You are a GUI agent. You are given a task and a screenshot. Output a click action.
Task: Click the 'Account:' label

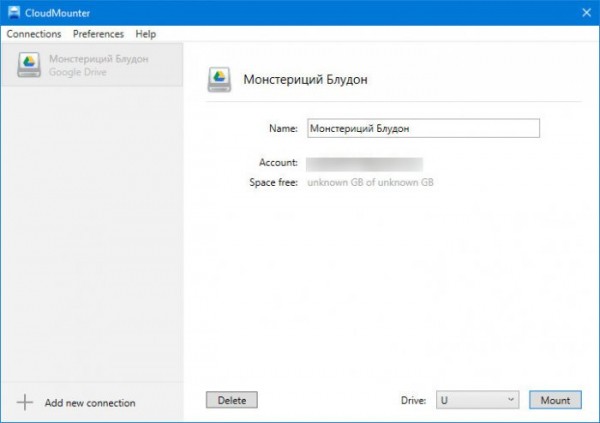[x=278, y=162]
